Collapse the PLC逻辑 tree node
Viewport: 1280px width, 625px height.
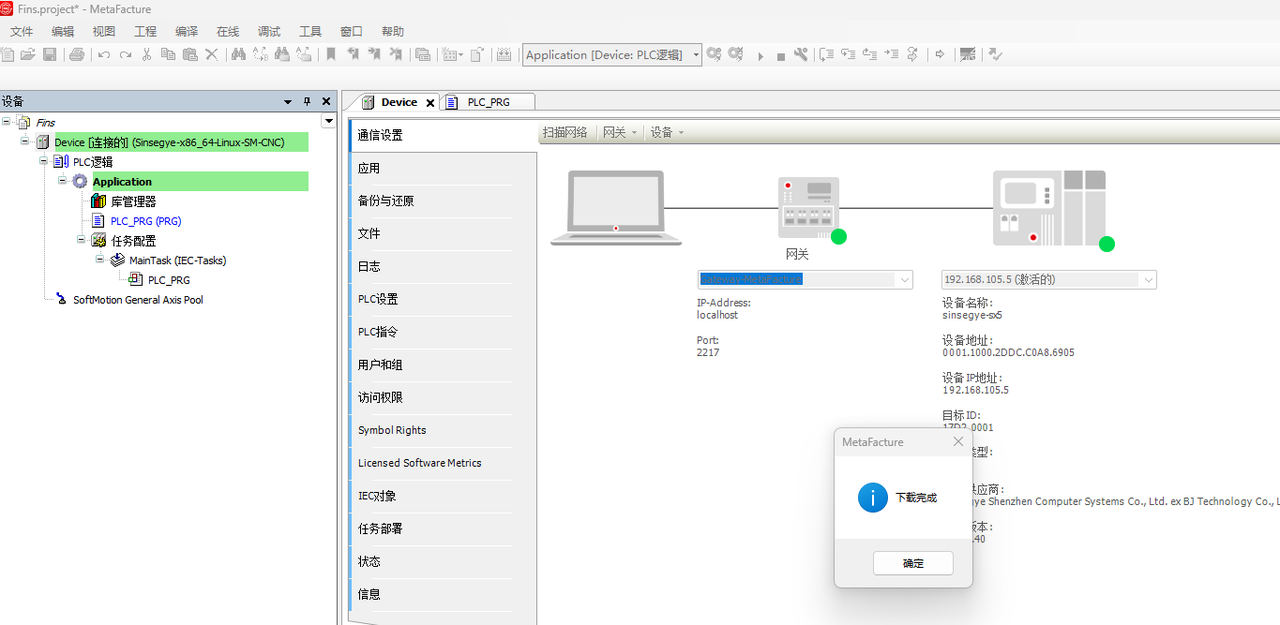point(43,161)
